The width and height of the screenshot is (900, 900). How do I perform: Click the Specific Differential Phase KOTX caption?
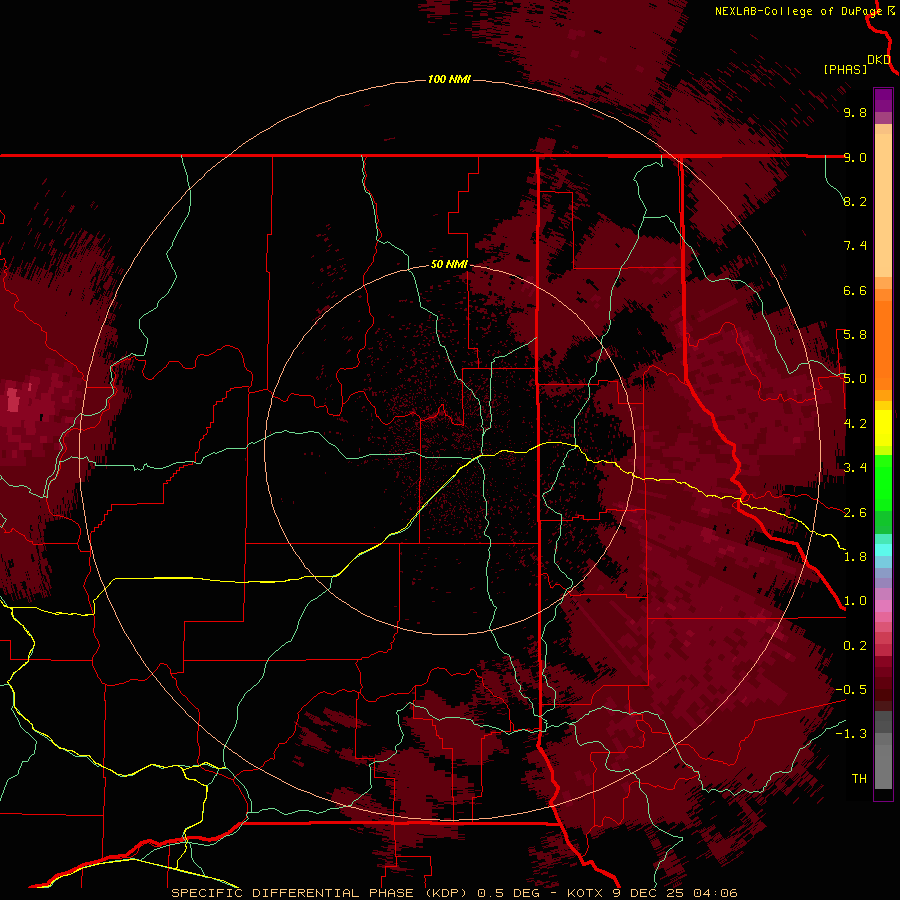[455, 893]
